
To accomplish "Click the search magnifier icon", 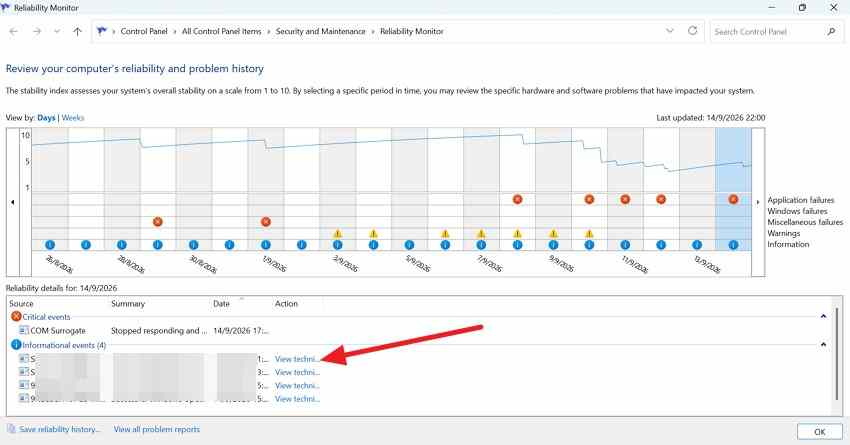I will click(x=831, y=31).
